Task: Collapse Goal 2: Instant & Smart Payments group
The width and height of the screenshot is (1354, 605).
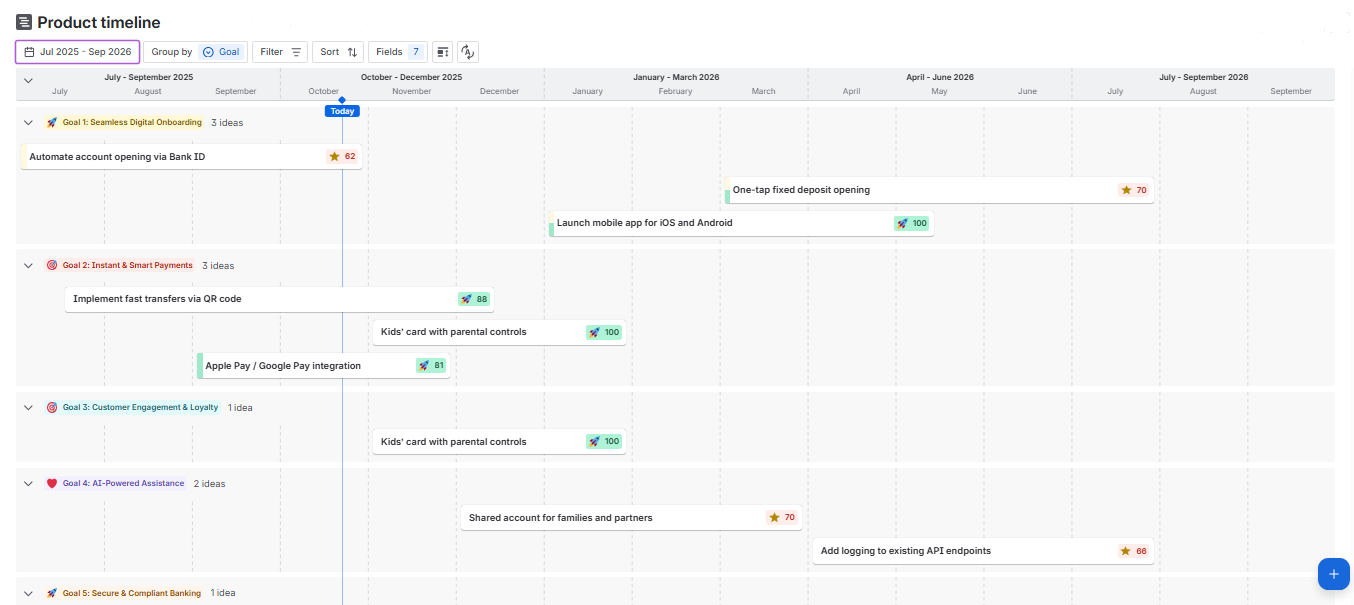Action: tap(28, 266)
